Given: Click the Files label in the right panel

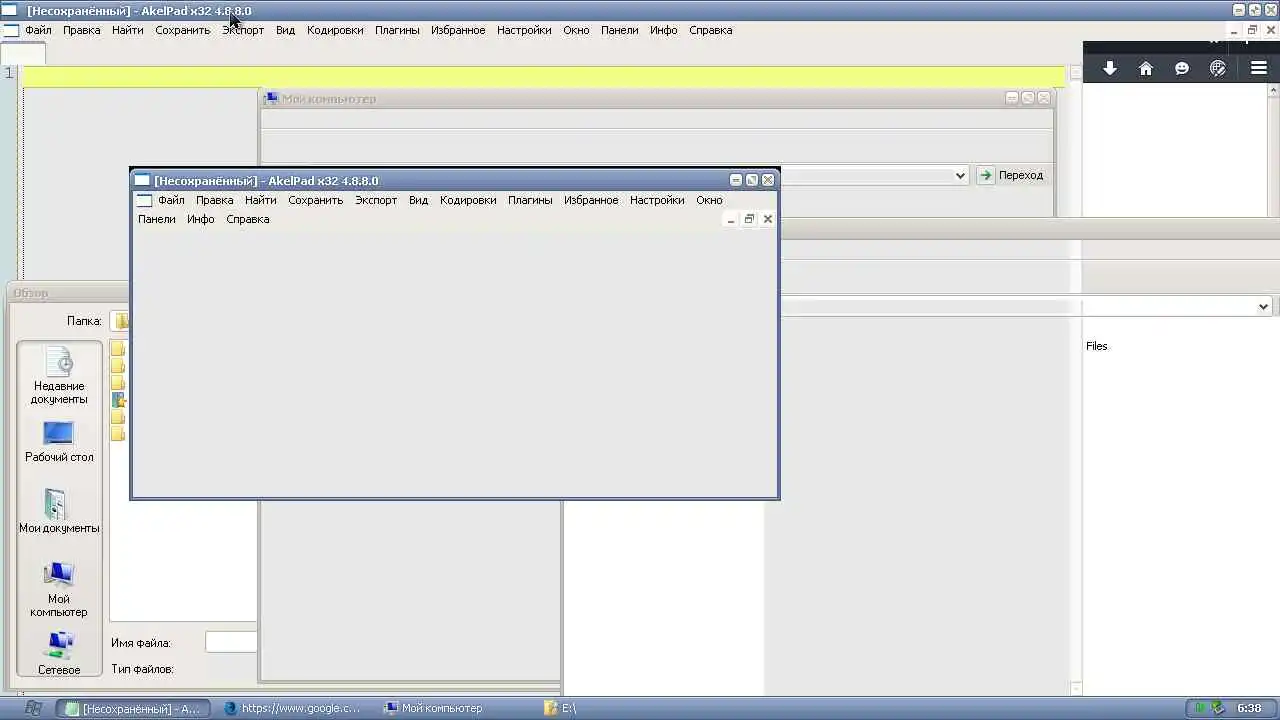Looking at the screenshot, I should [1097, 346].
